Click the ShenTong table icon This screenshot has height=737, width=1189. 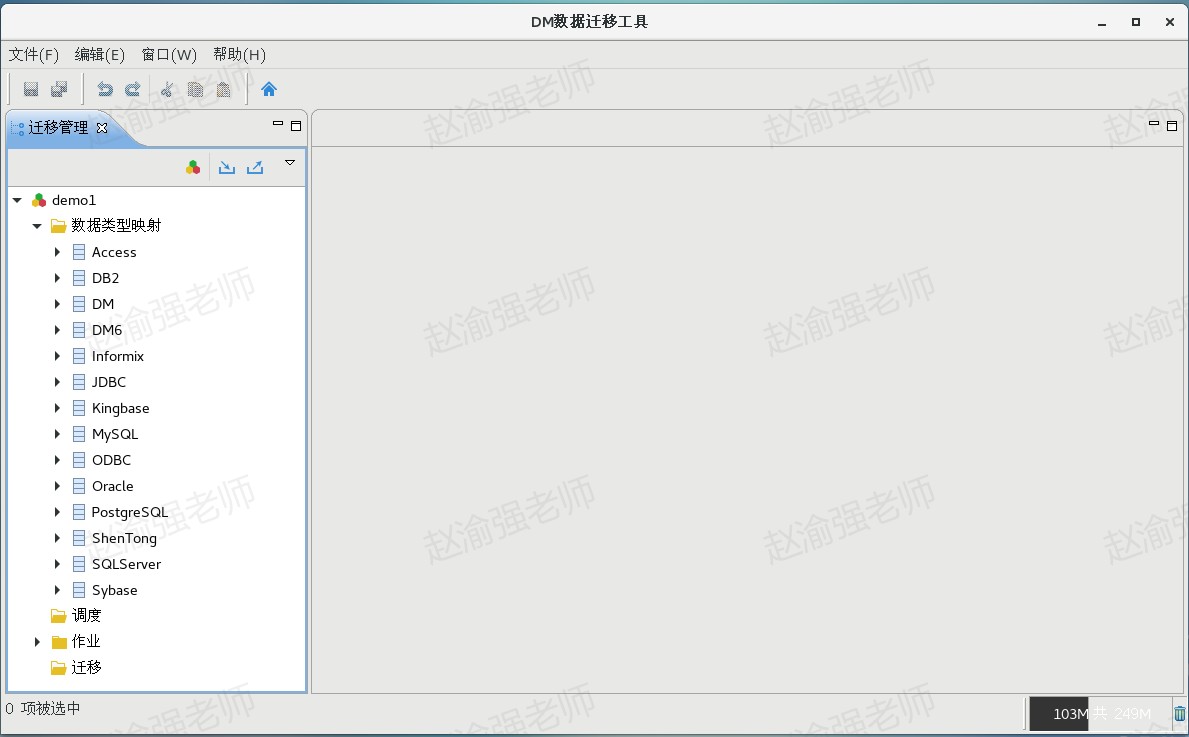click(x=79, y=538)
